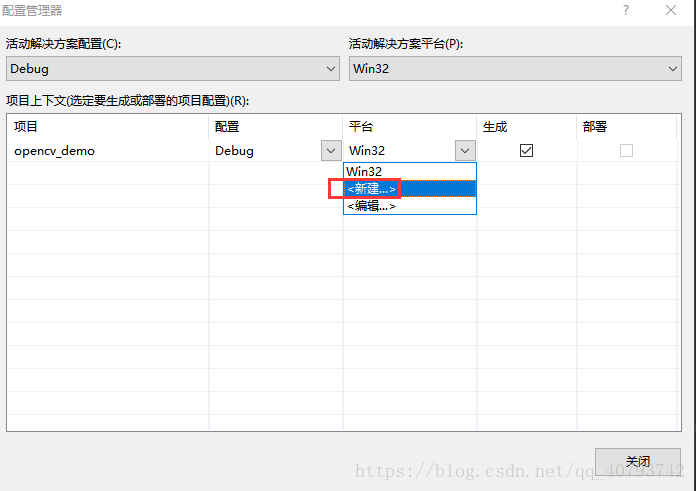Collapse the Win32 platform arrow for opencv_demo
This screenshot has width=696, height=491.
465,150
